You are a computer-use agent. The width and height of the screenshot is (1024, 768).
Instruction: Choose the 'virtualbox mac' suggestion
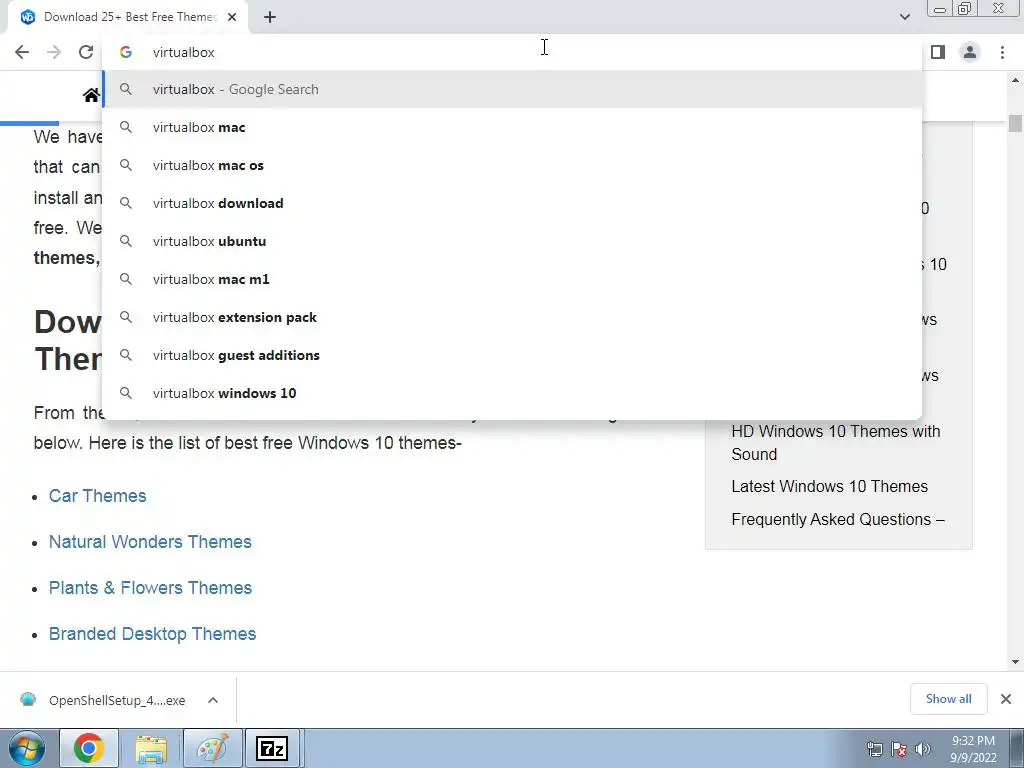pos(512,127)
